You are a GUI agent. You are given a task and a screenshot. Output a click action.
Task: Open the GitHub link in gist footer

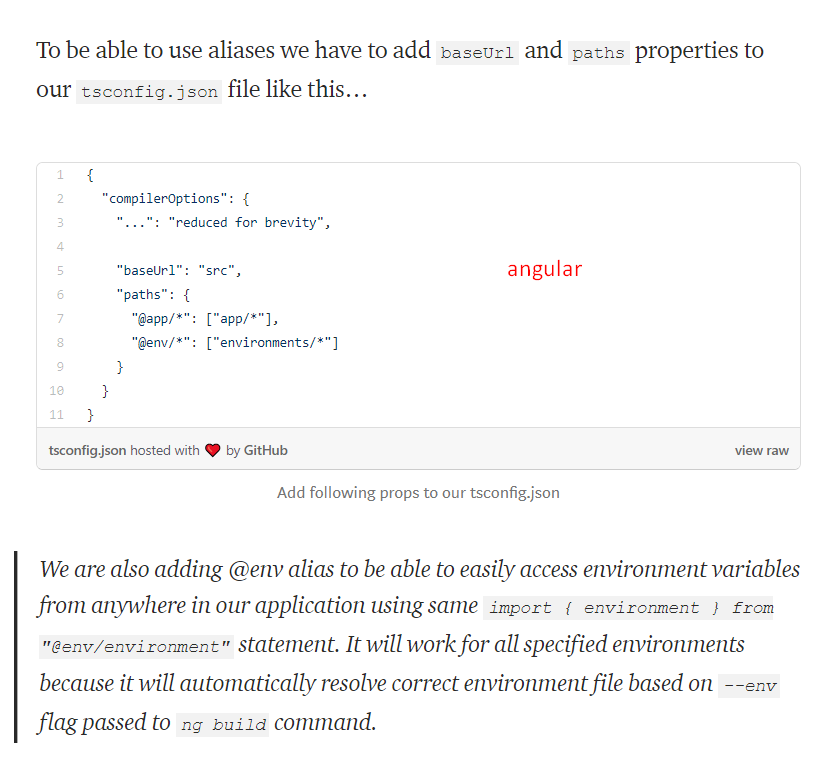click(265, 451)
